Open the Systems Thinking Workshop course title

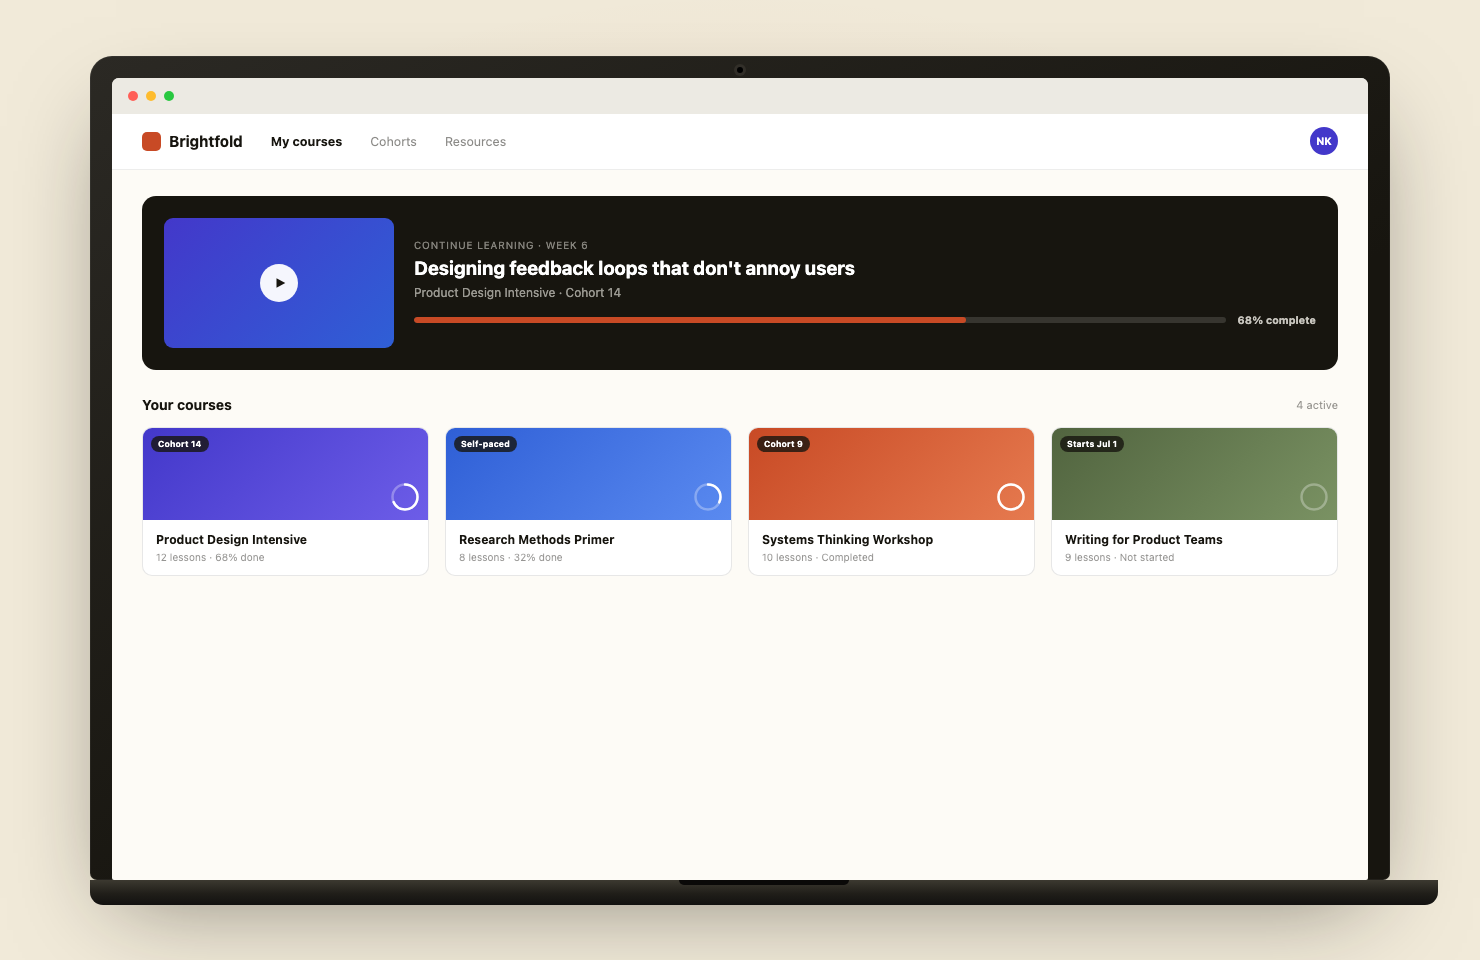(x=847, y=540)
